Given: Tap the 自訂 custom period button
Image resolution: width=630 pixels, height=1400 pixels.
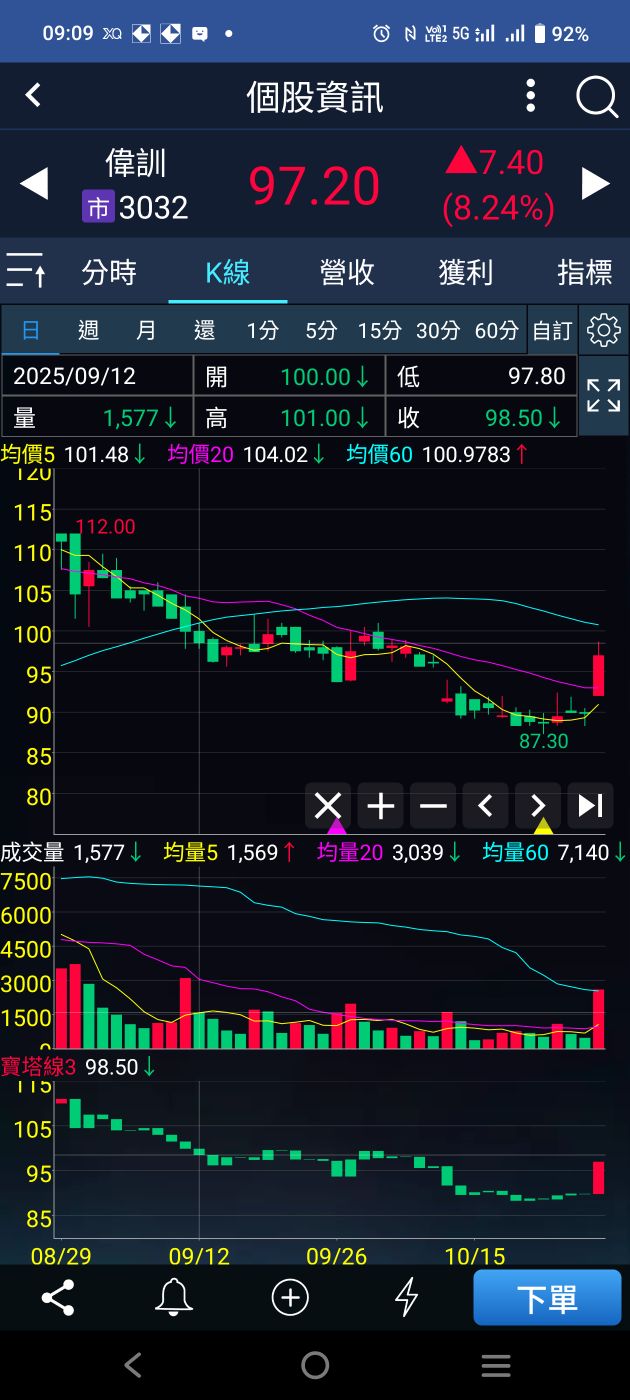Looking at the screenshot, I should click(552, 330).
